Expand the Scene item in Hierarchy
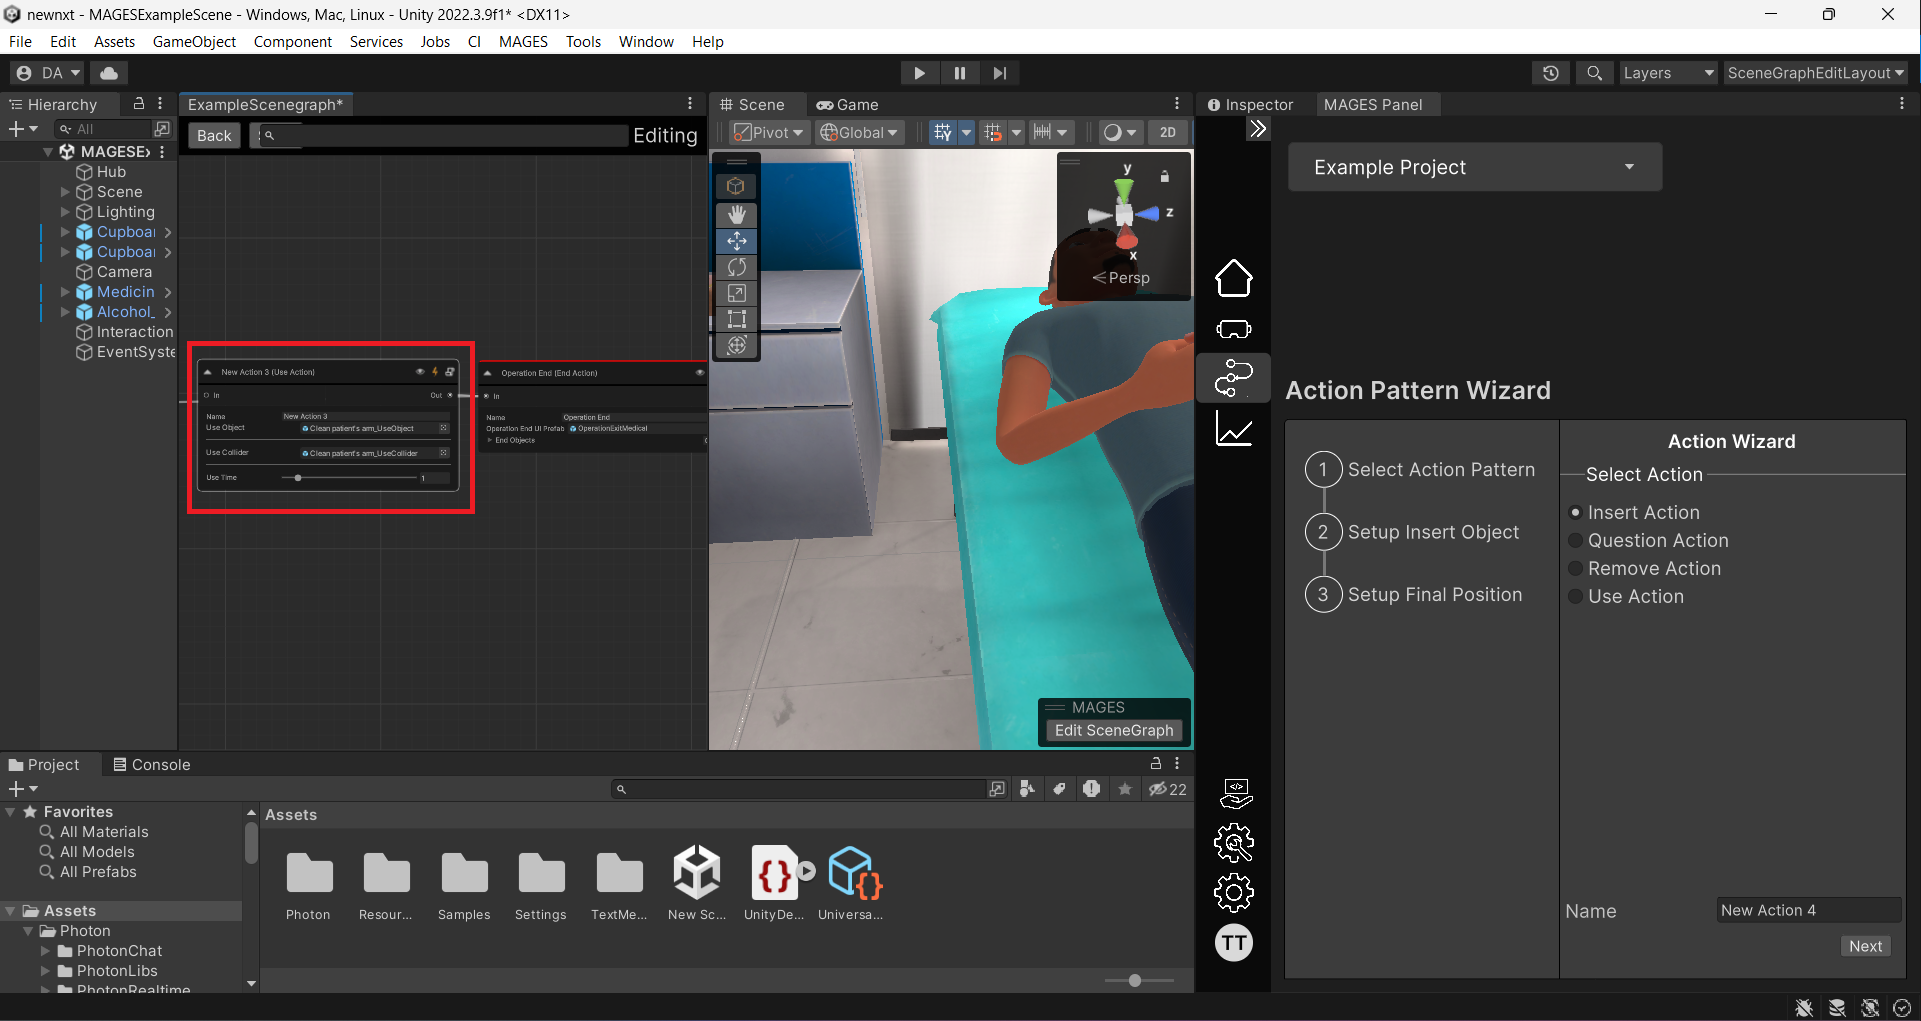1921x1021 pixels. [66, 192]
